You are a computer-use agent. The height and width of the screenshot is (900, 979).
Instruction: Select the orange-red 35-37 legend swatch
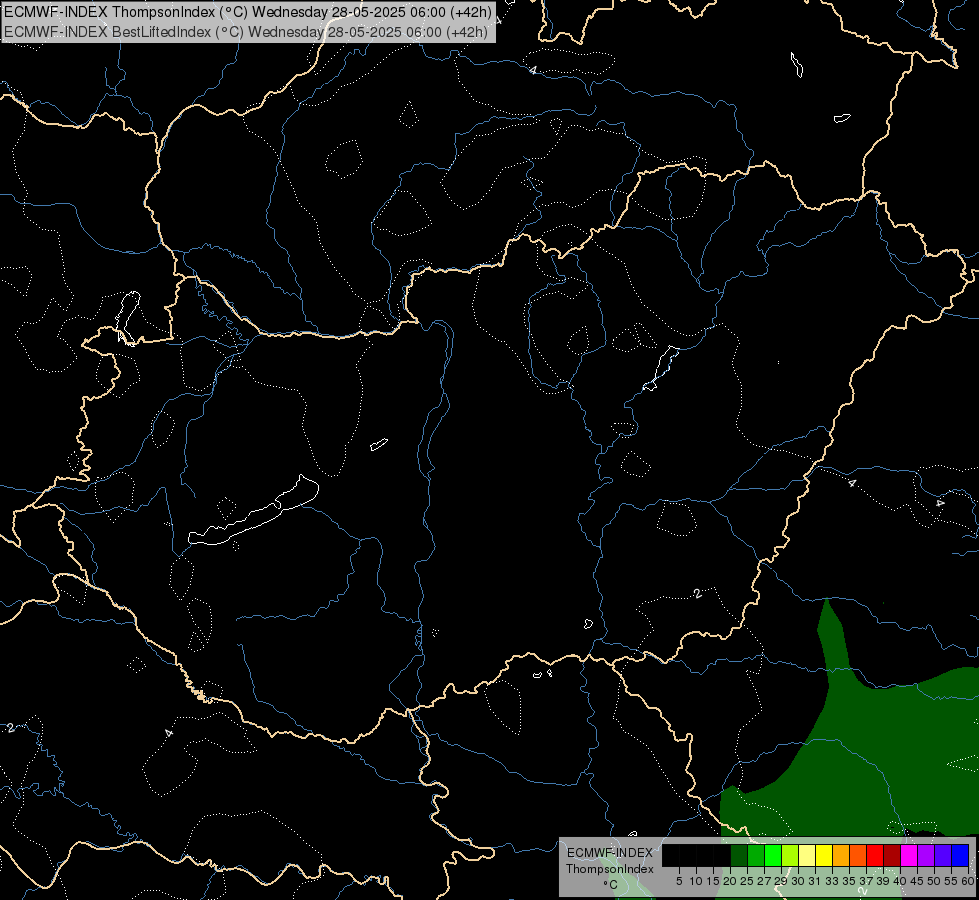tap(858, 855)
